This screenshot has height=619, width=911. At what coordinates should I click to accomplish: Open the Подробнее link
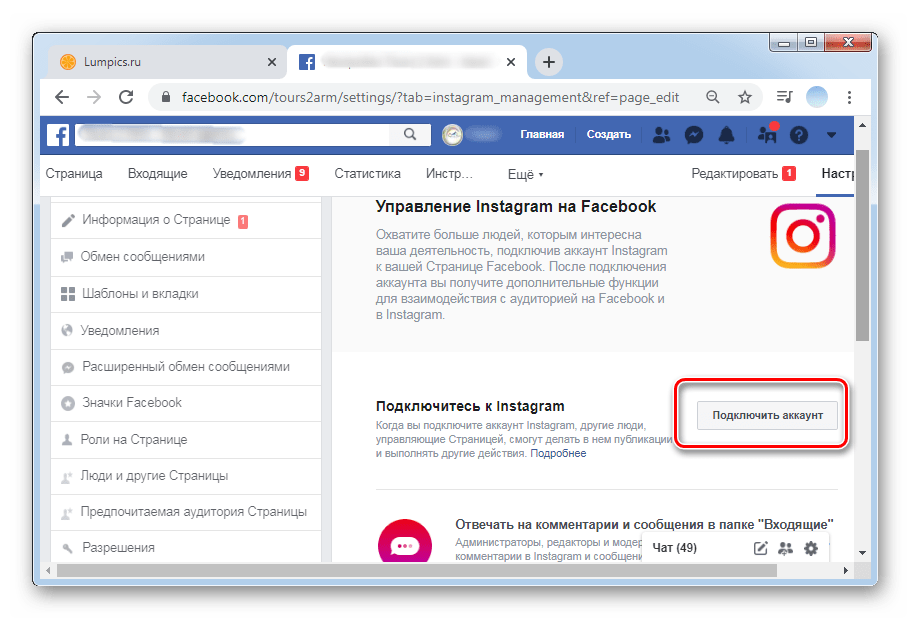pyautogui.click(x=558, y=453)
